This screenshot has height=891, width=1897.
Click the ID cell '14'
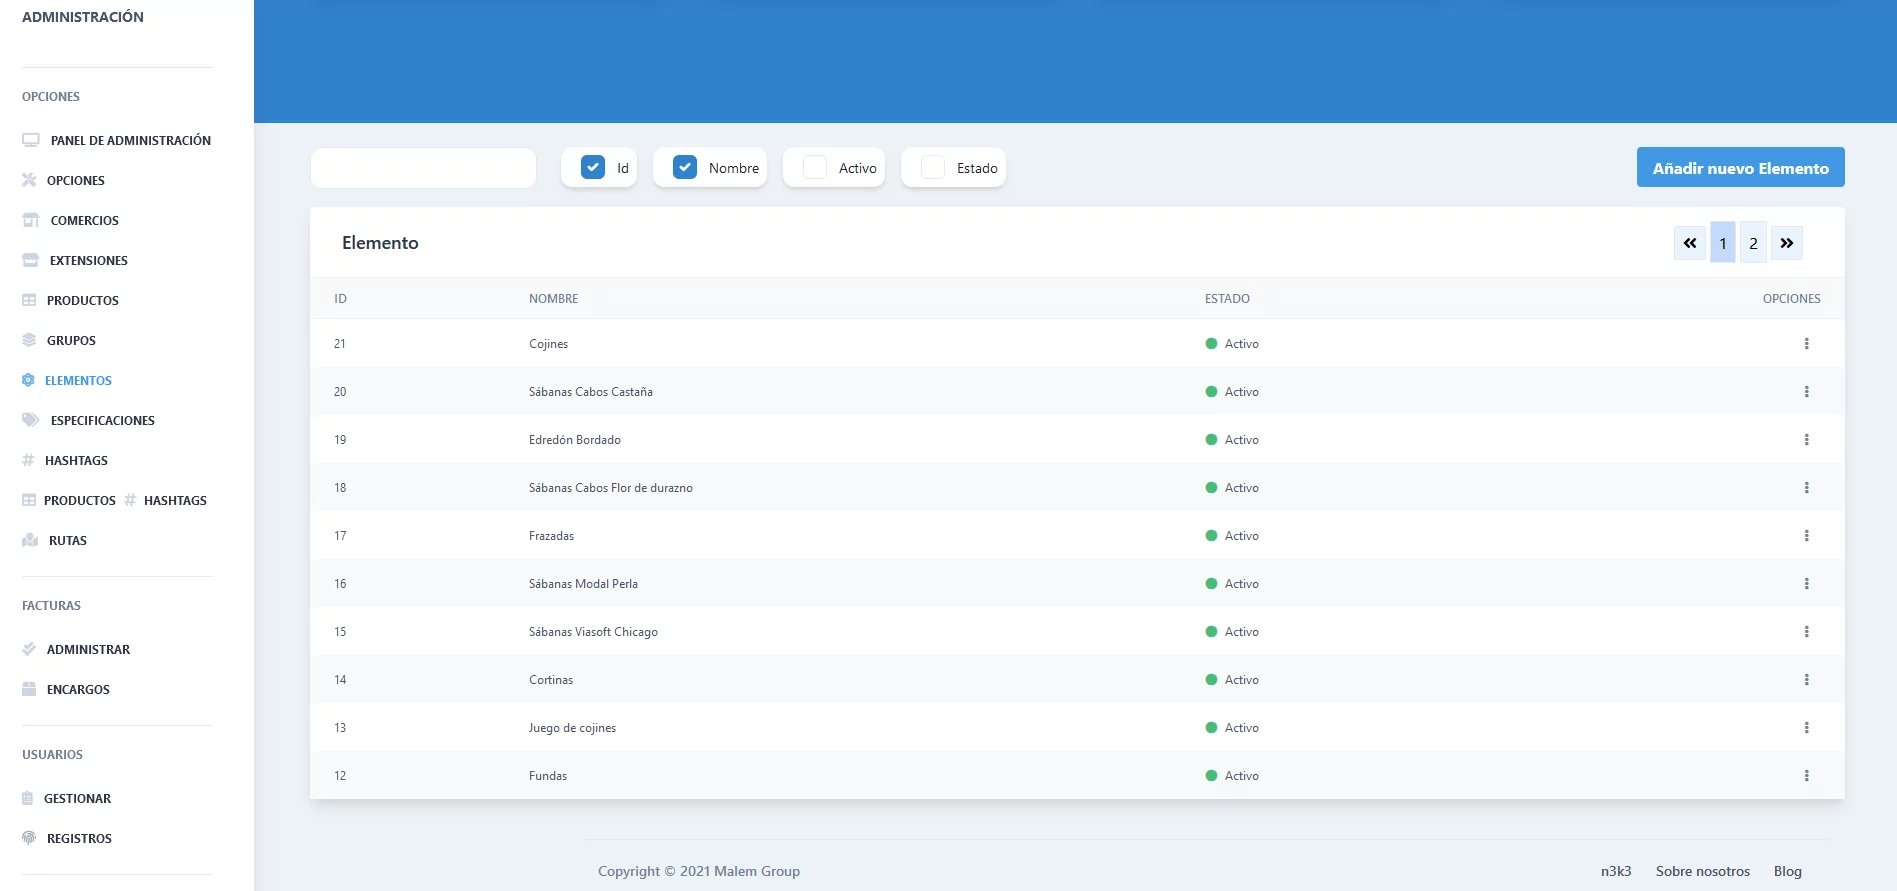[340, 680]
